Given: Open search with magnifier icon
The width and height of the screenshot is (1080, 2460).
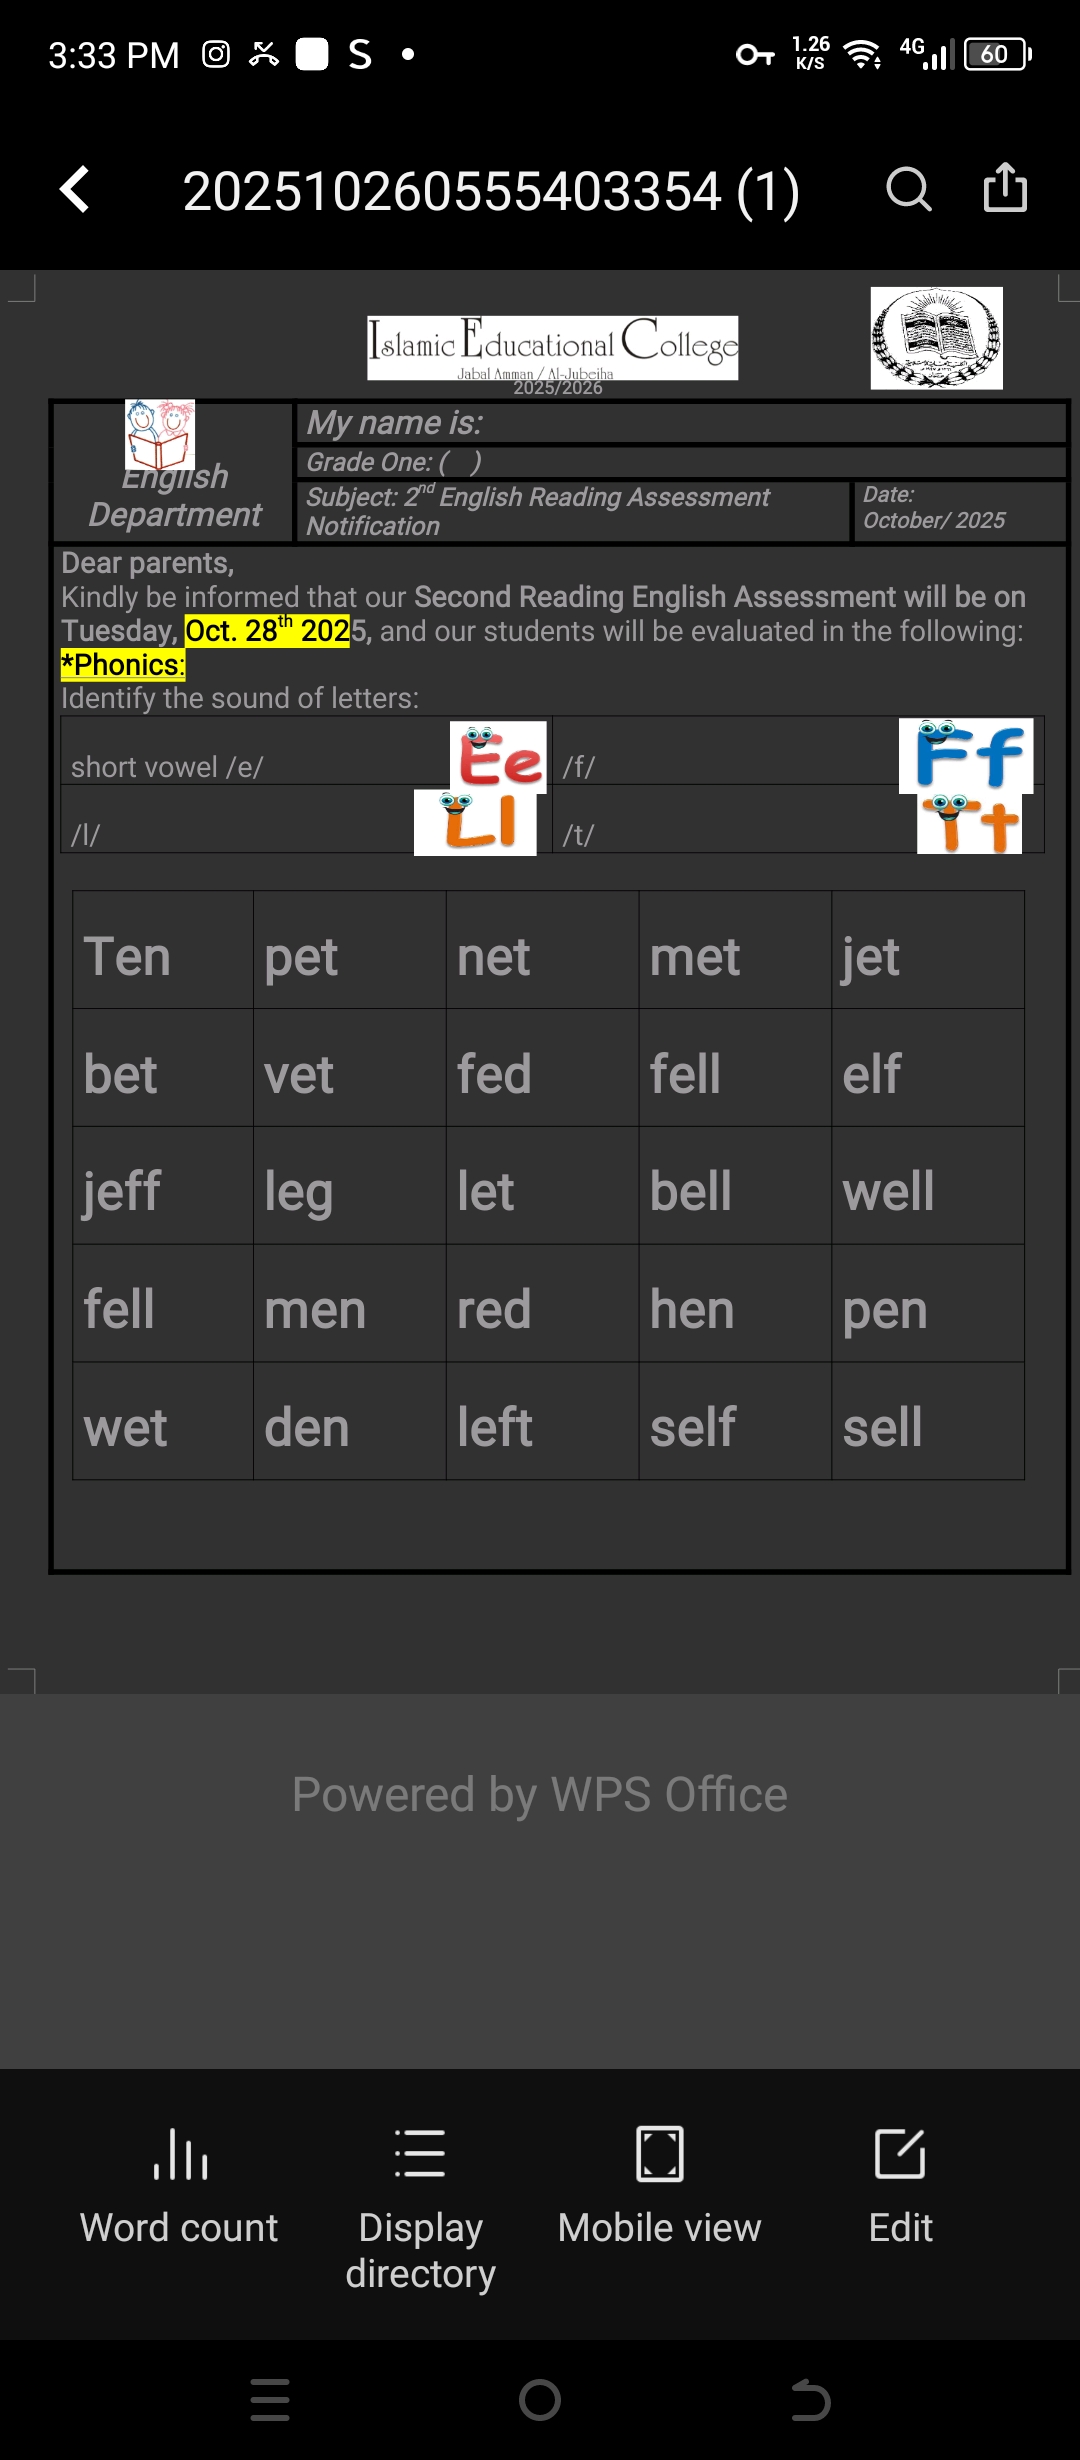Looking at the screenshot, I should click(908, 189).
